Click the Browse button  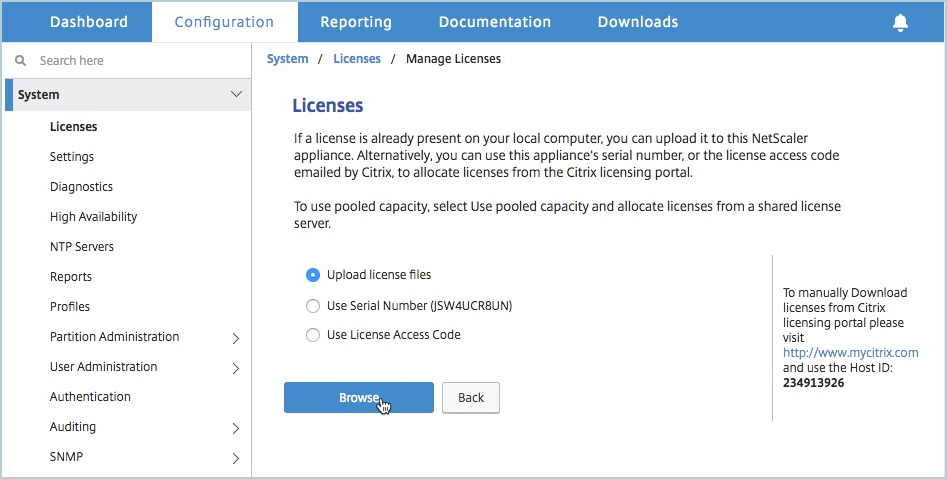tap(359, 397)
